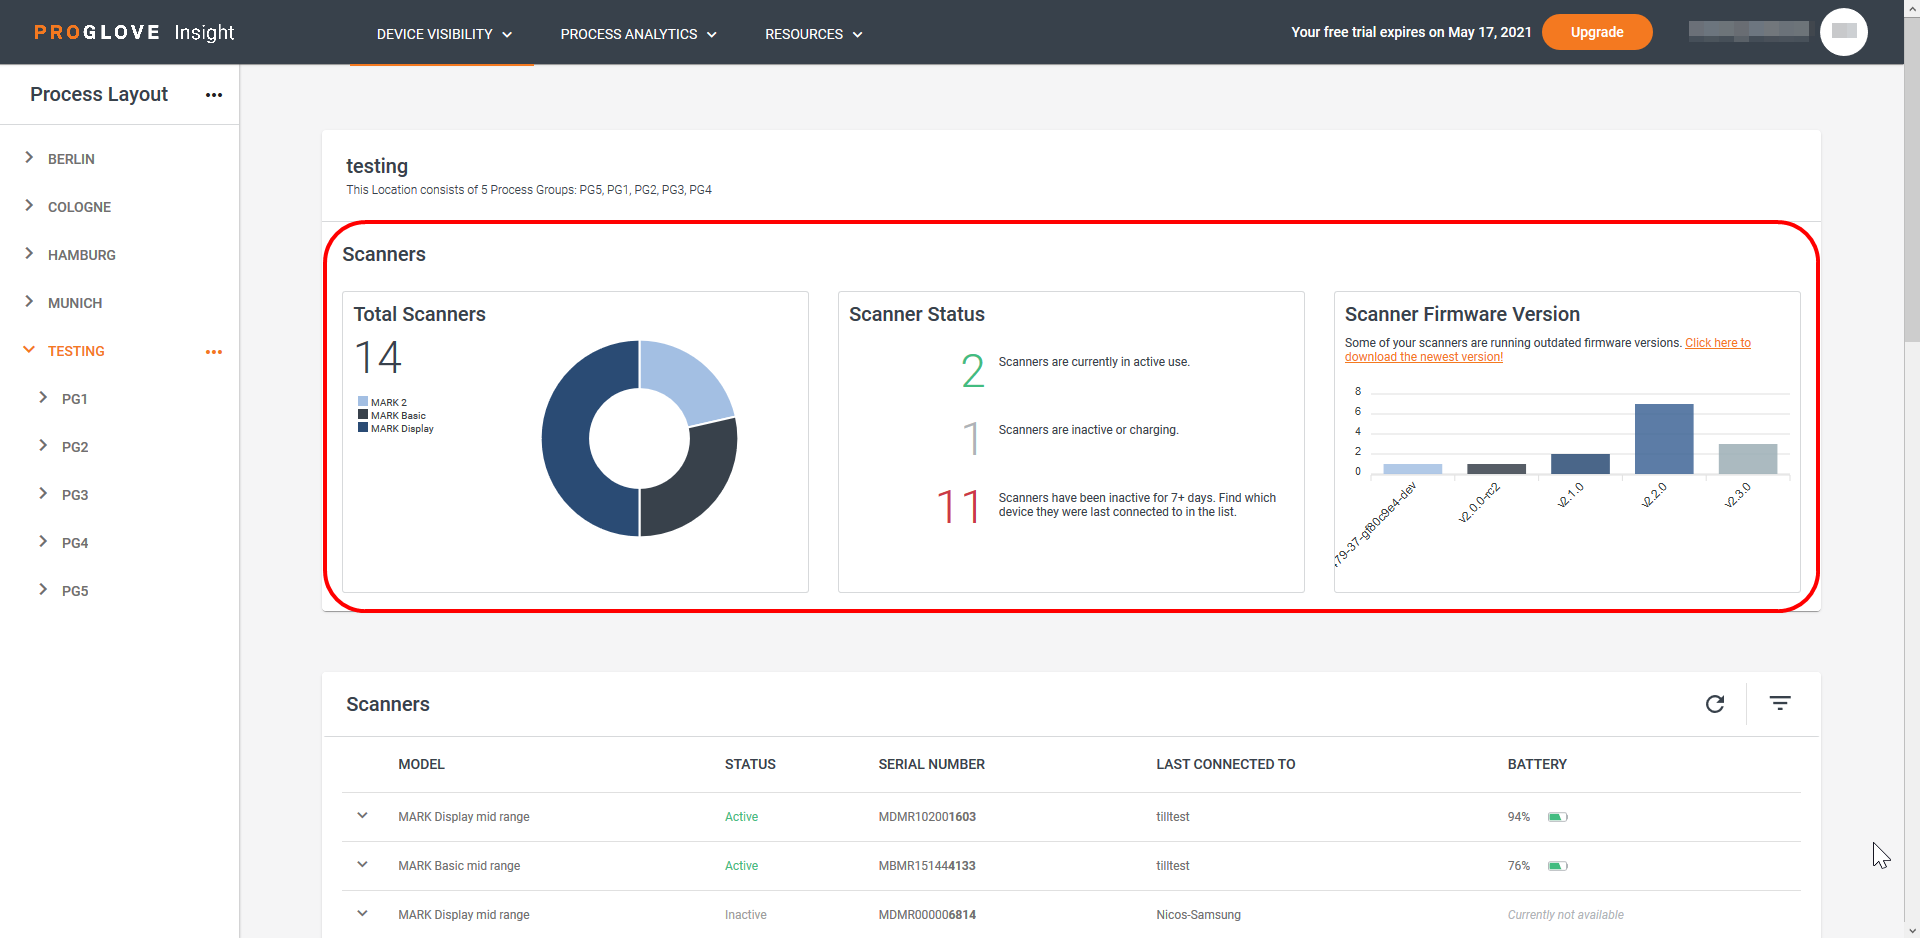Select PG3 tree item
Image resolution: width=1920 pixels, height=938 pixels.
(75, 495)
